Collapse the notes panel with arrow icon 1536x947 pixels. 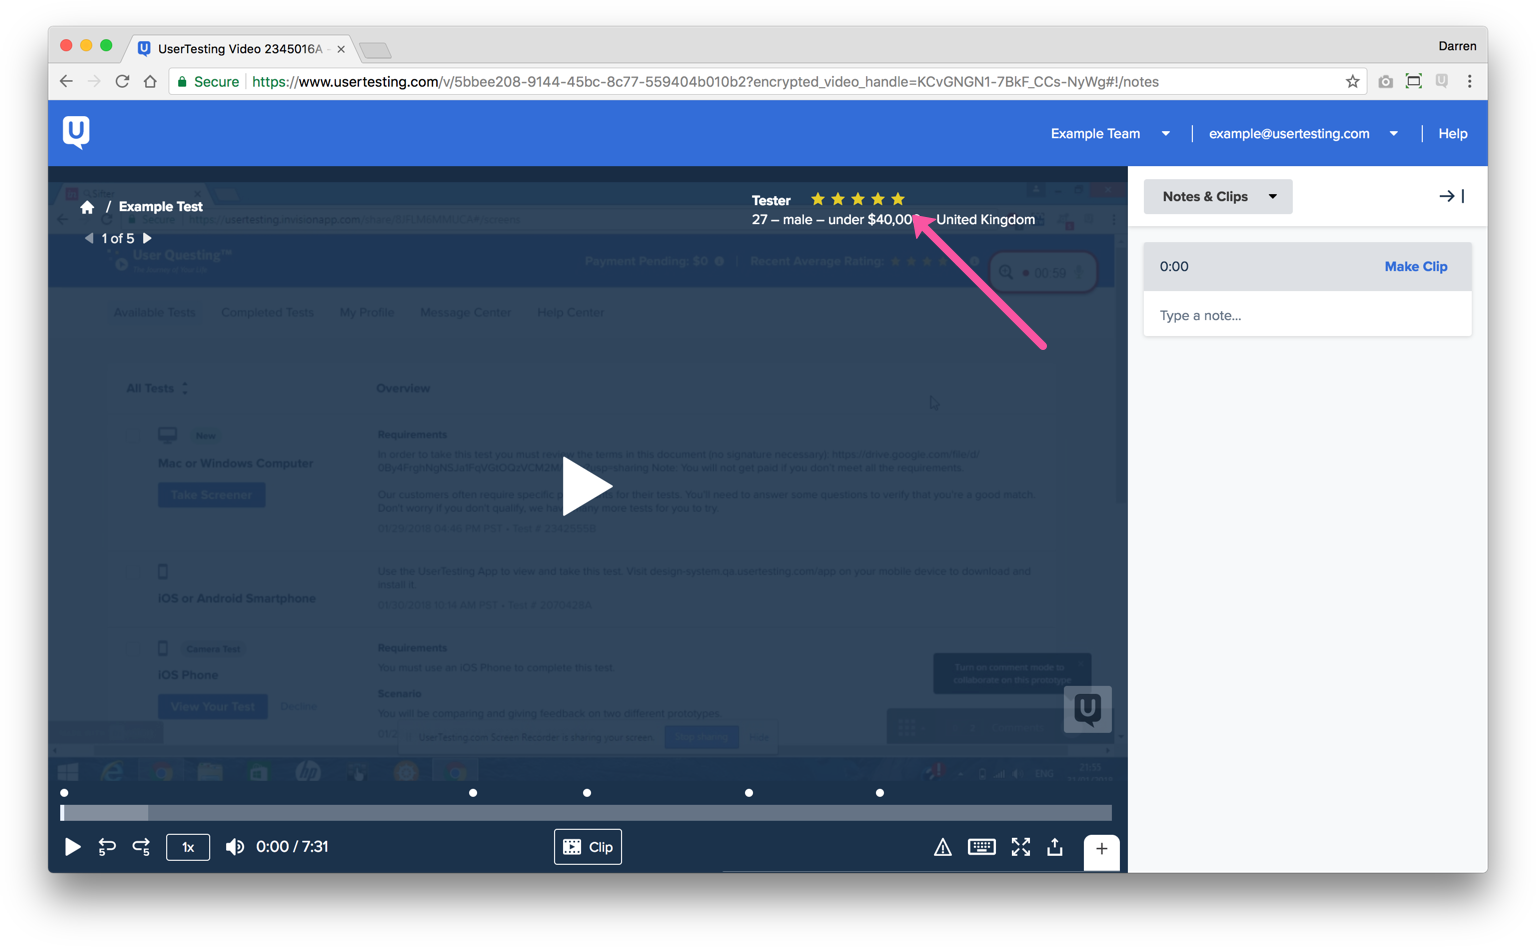[1452, 196]
